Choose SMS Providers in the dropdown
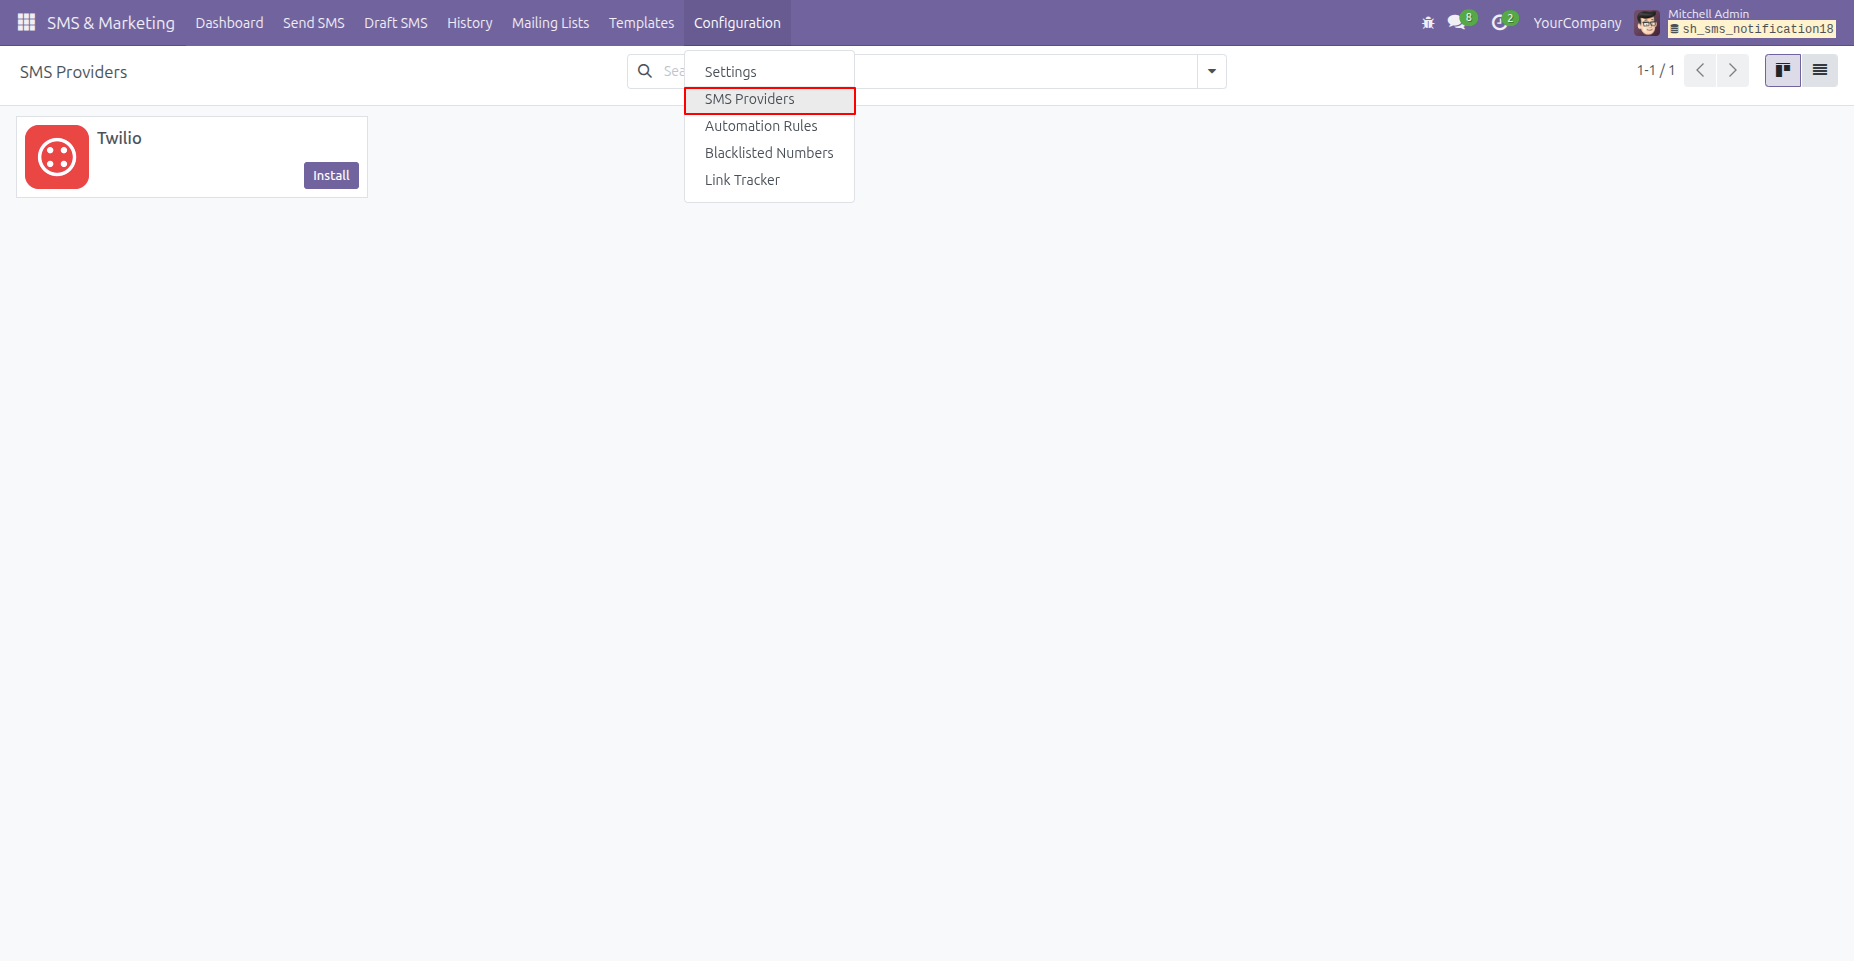This screenshot has height=961, width=1854. (x=769, y=100)
